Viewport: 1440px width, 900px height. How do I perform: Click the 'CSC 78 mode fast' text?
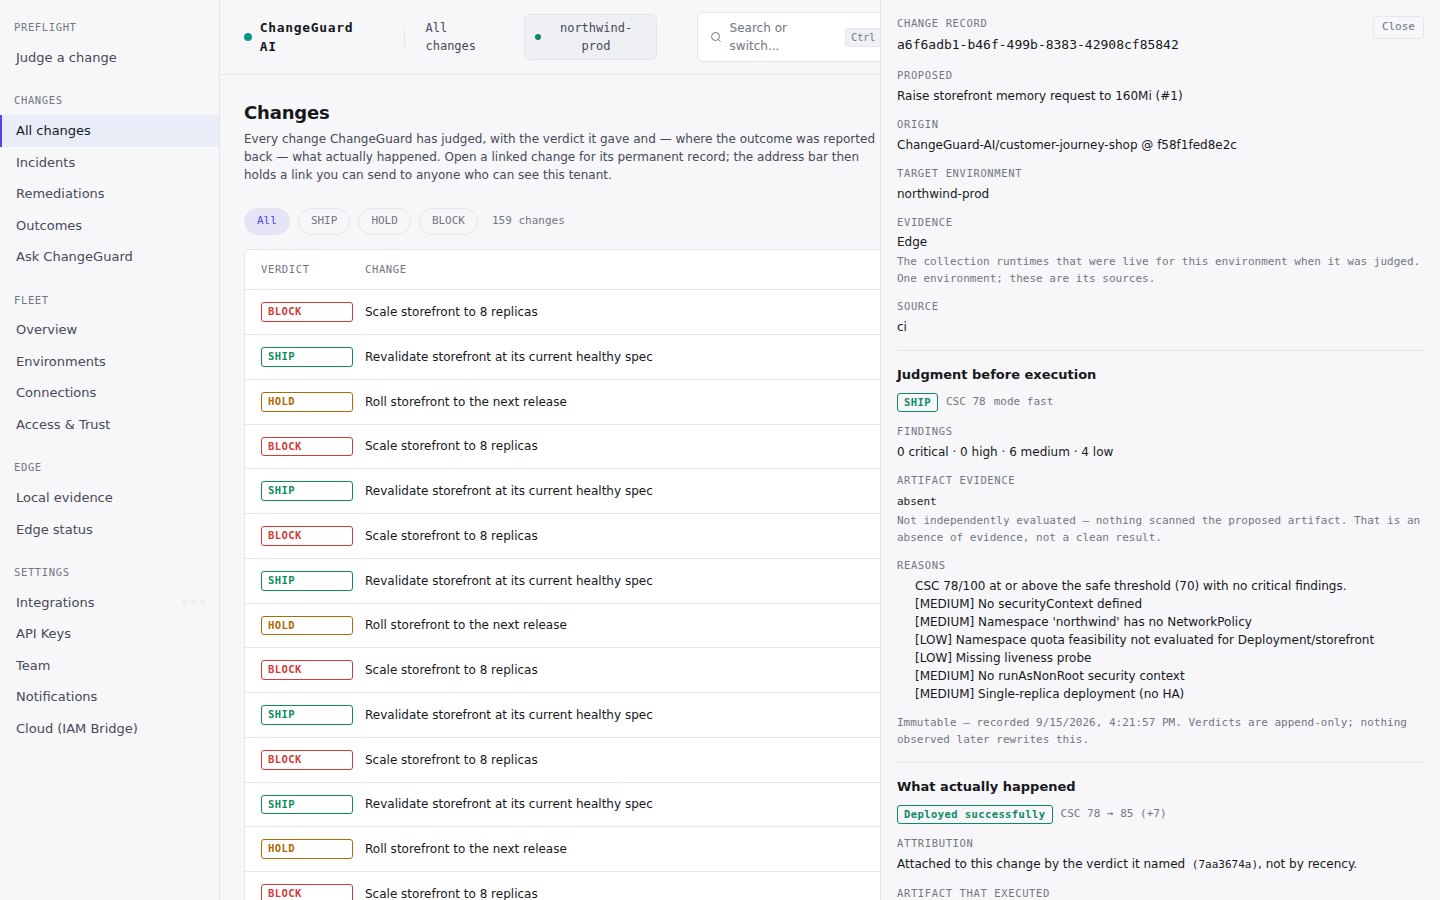(999, 402)
